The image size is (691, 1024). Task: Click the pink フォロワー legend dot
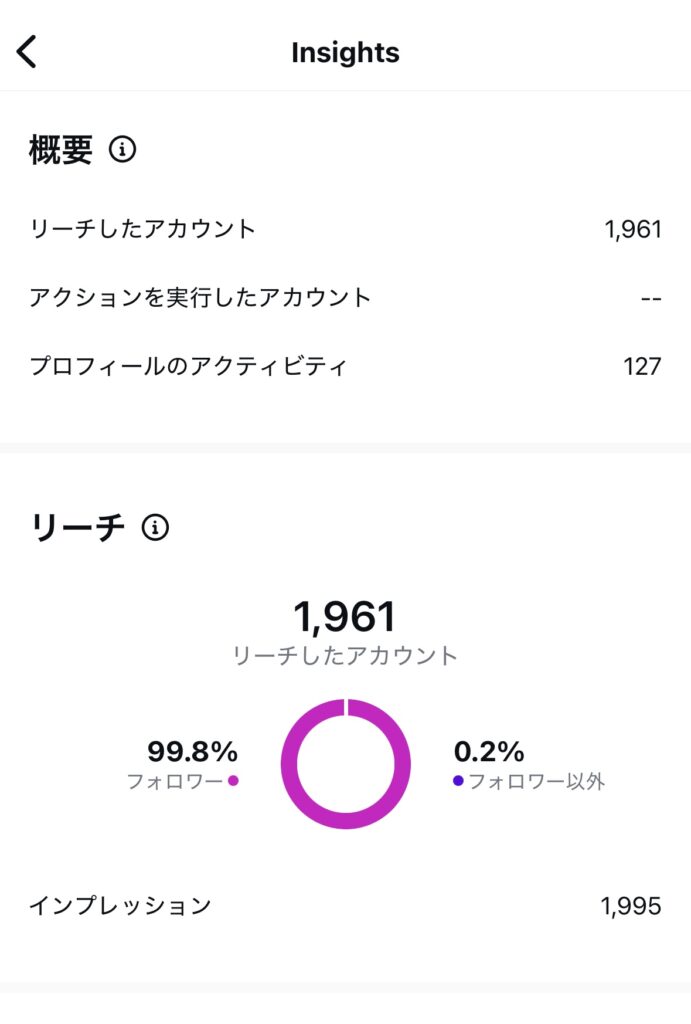[233, 781]
